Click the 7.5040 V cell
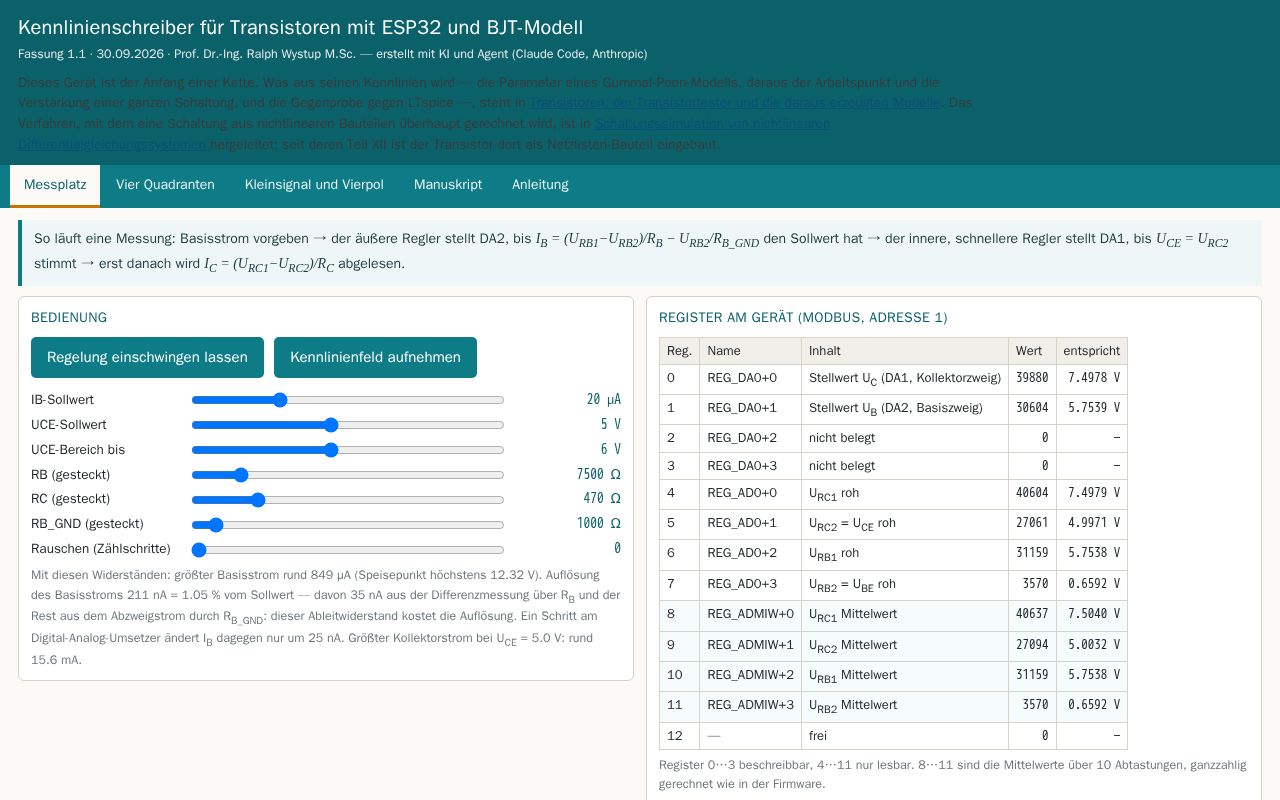 [x=1092, y=615]
